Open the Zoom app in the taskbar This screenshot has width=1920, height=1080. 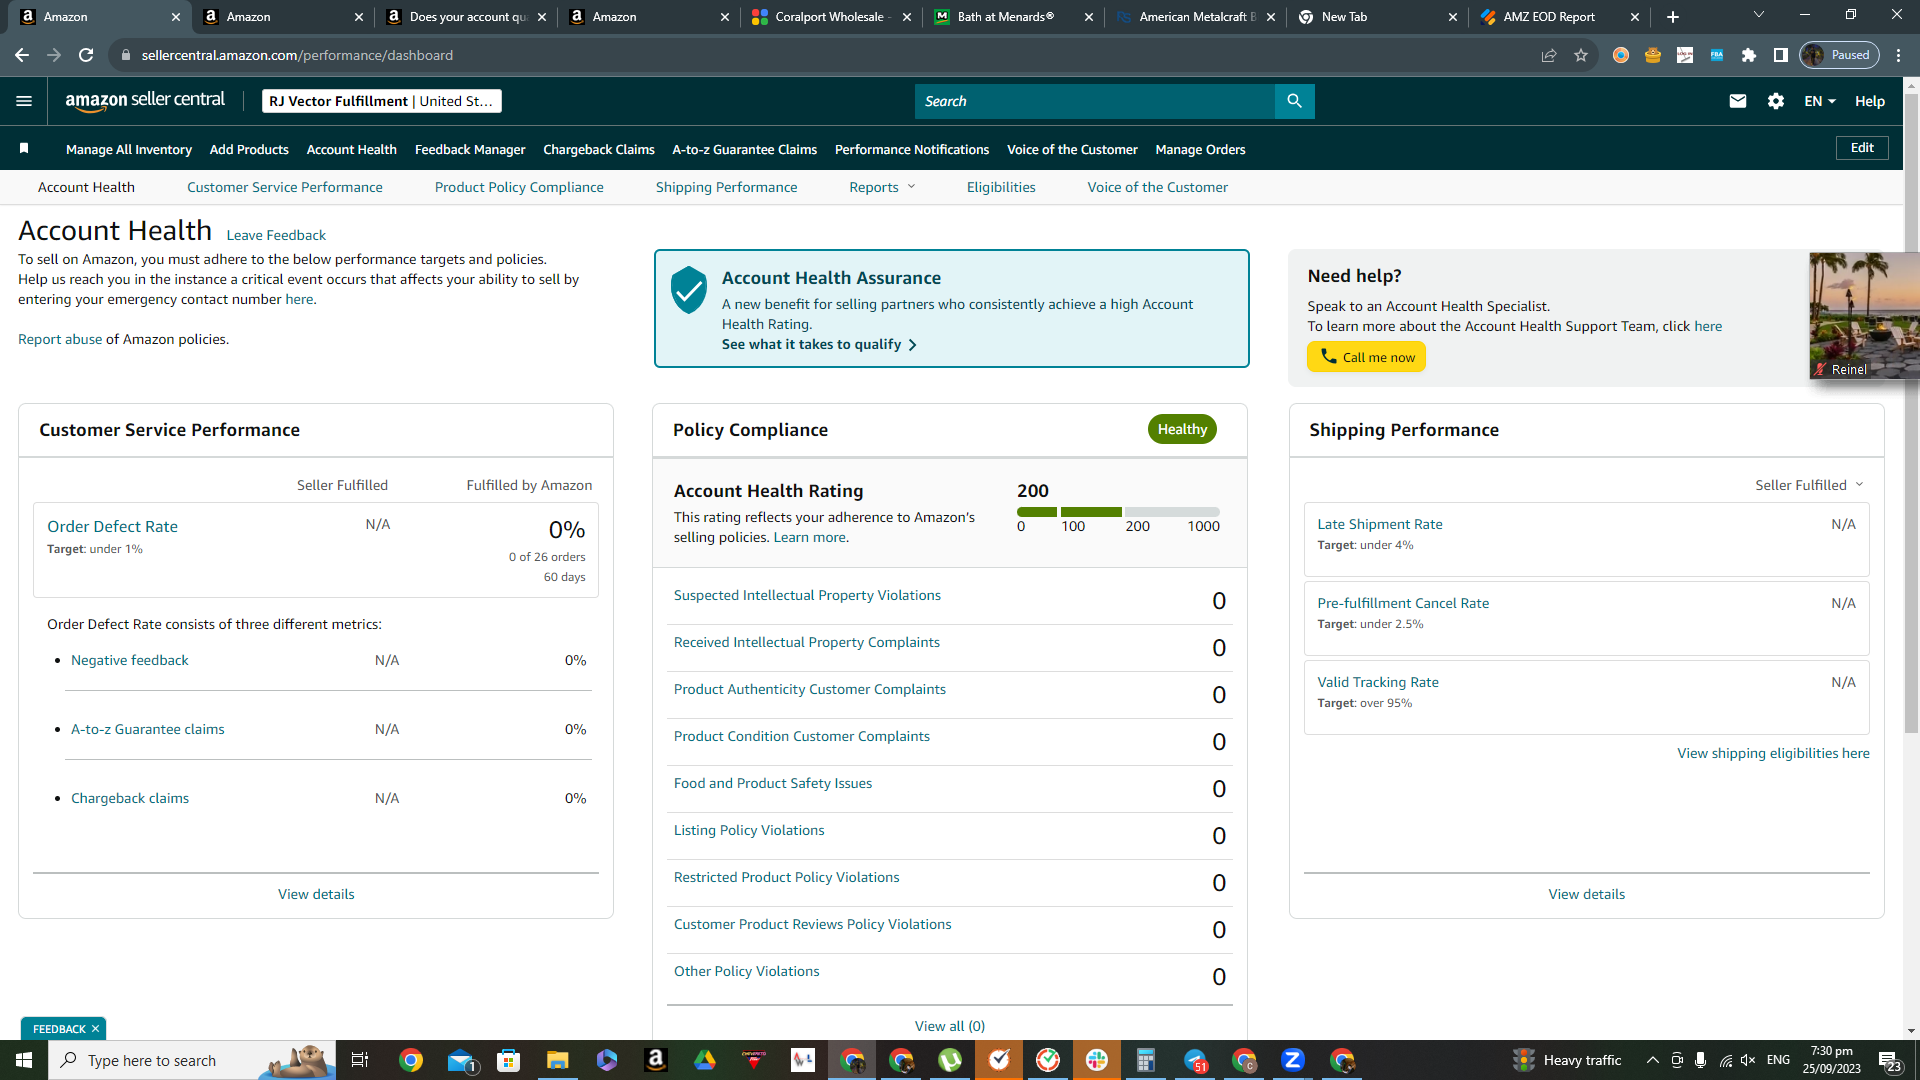(1293, 1060)
